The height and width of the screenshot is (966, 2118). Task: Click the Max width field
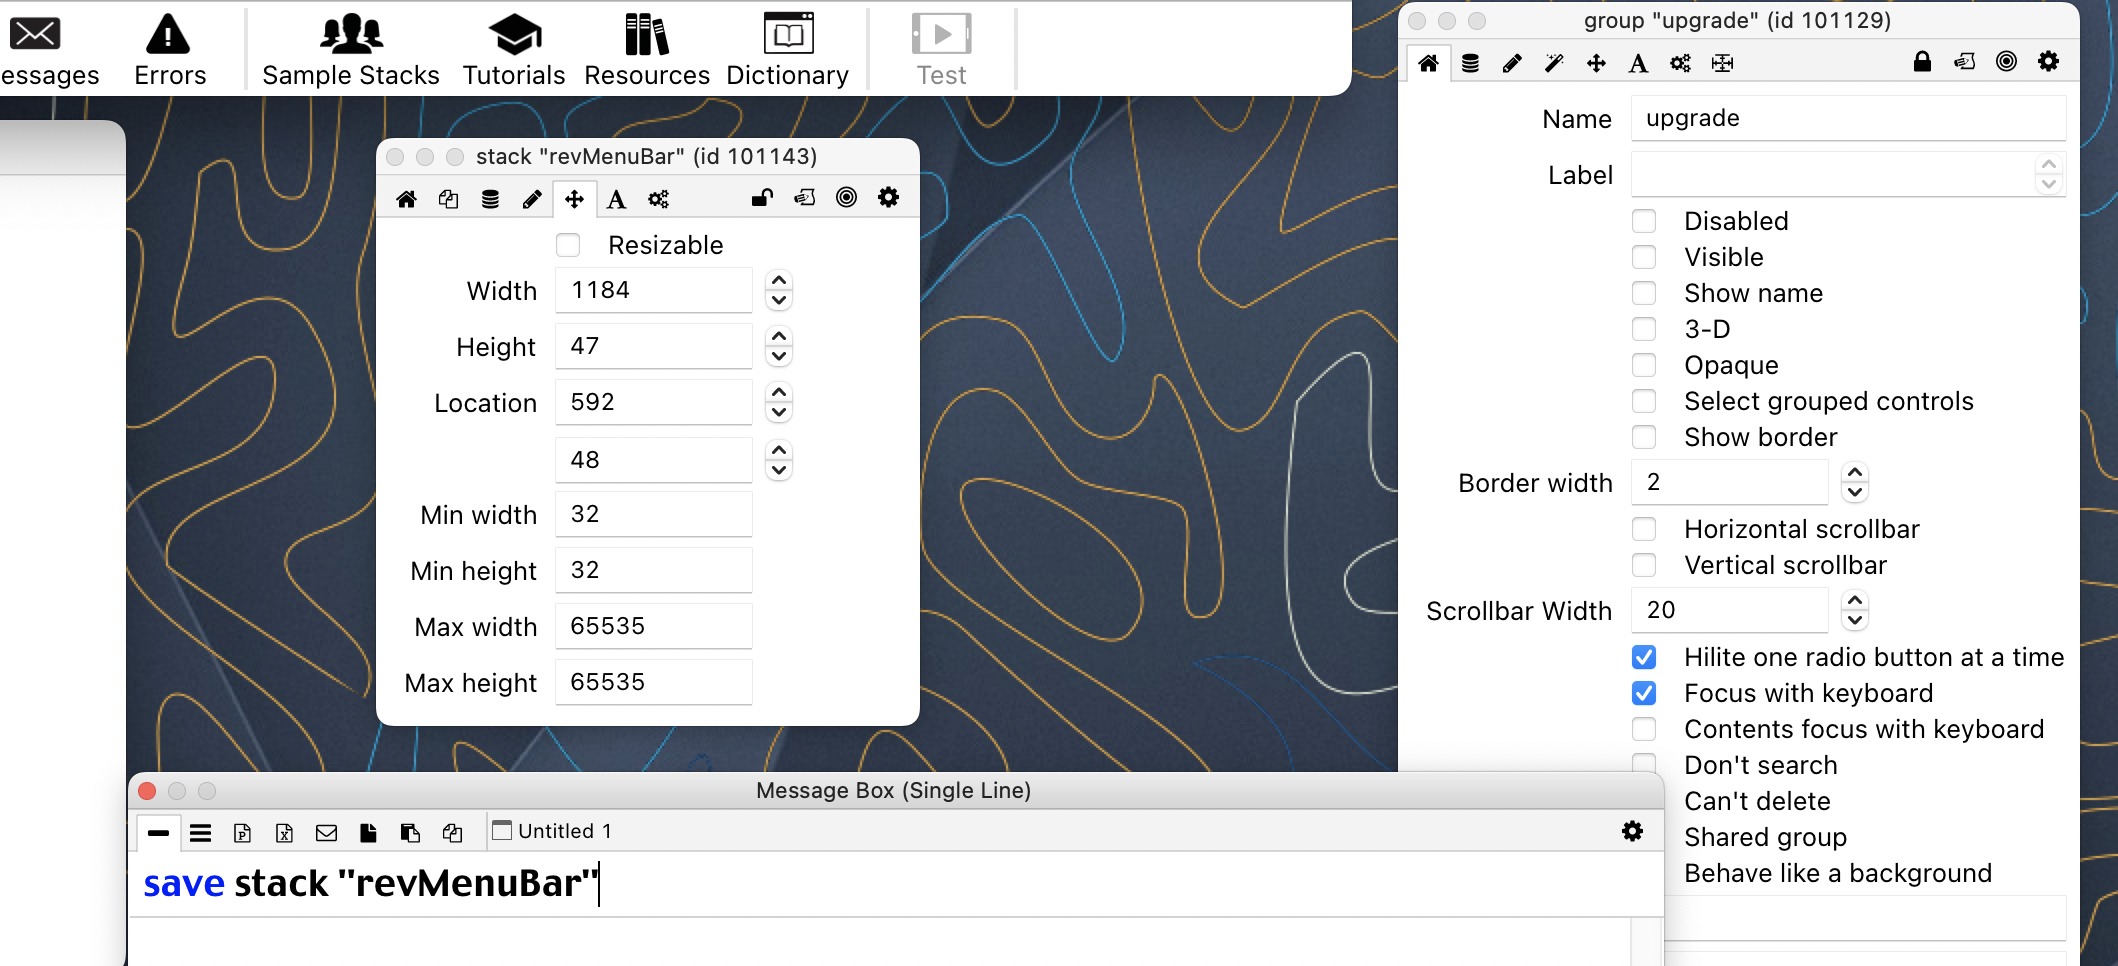(654, 626)
